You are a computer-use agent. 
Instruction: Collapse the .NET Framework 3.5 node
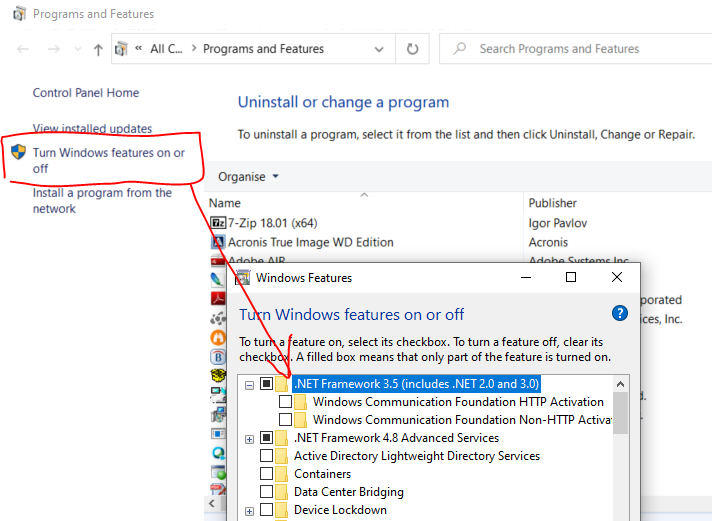(x=249, y=385)
